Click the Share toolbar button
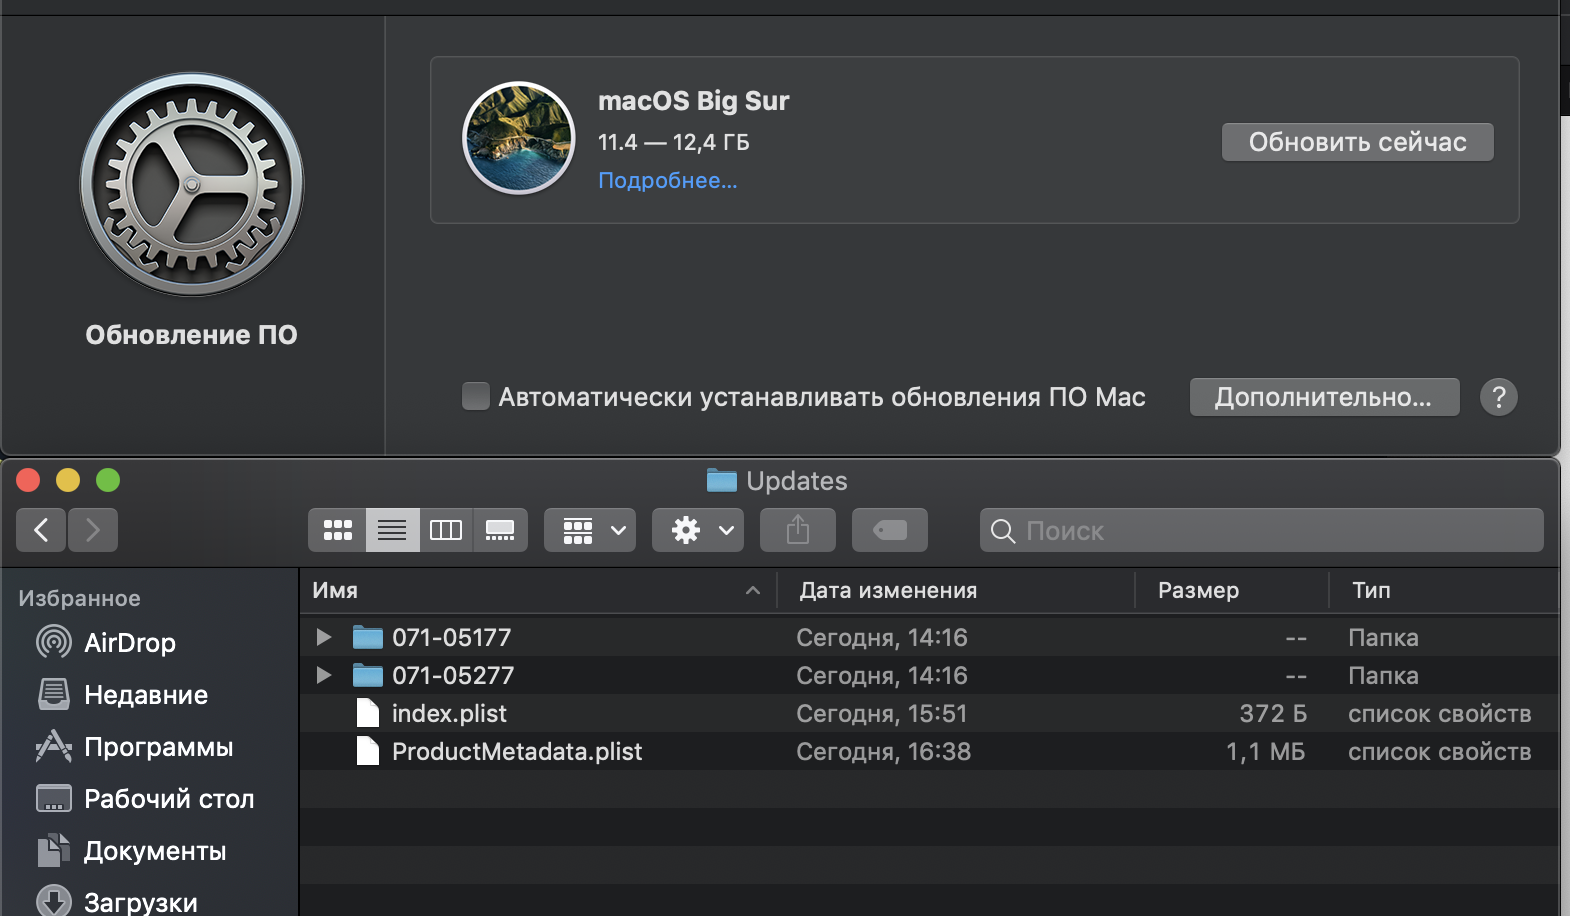 pos(798,530)
